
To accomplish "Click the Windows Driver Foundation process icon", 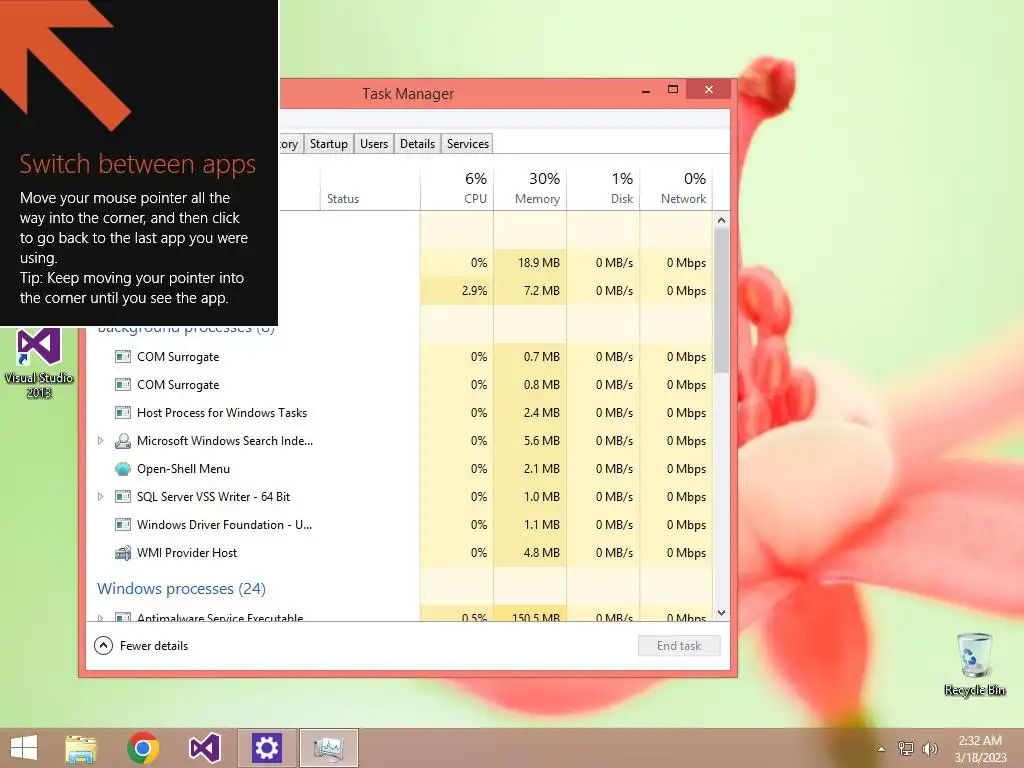I will pyautogui.click(x=123, y=525).
